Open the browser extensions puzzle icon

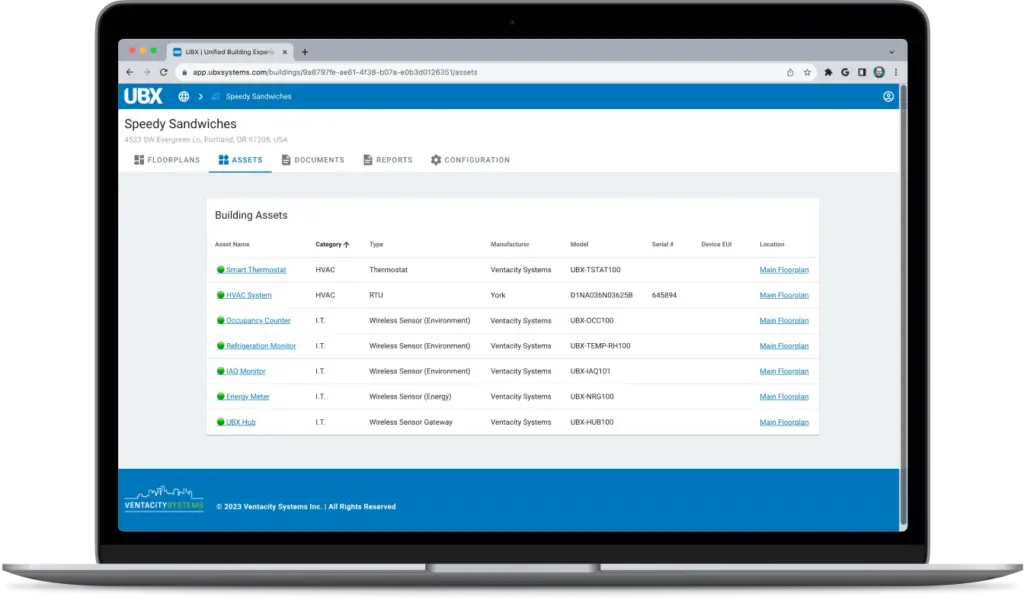829,72
